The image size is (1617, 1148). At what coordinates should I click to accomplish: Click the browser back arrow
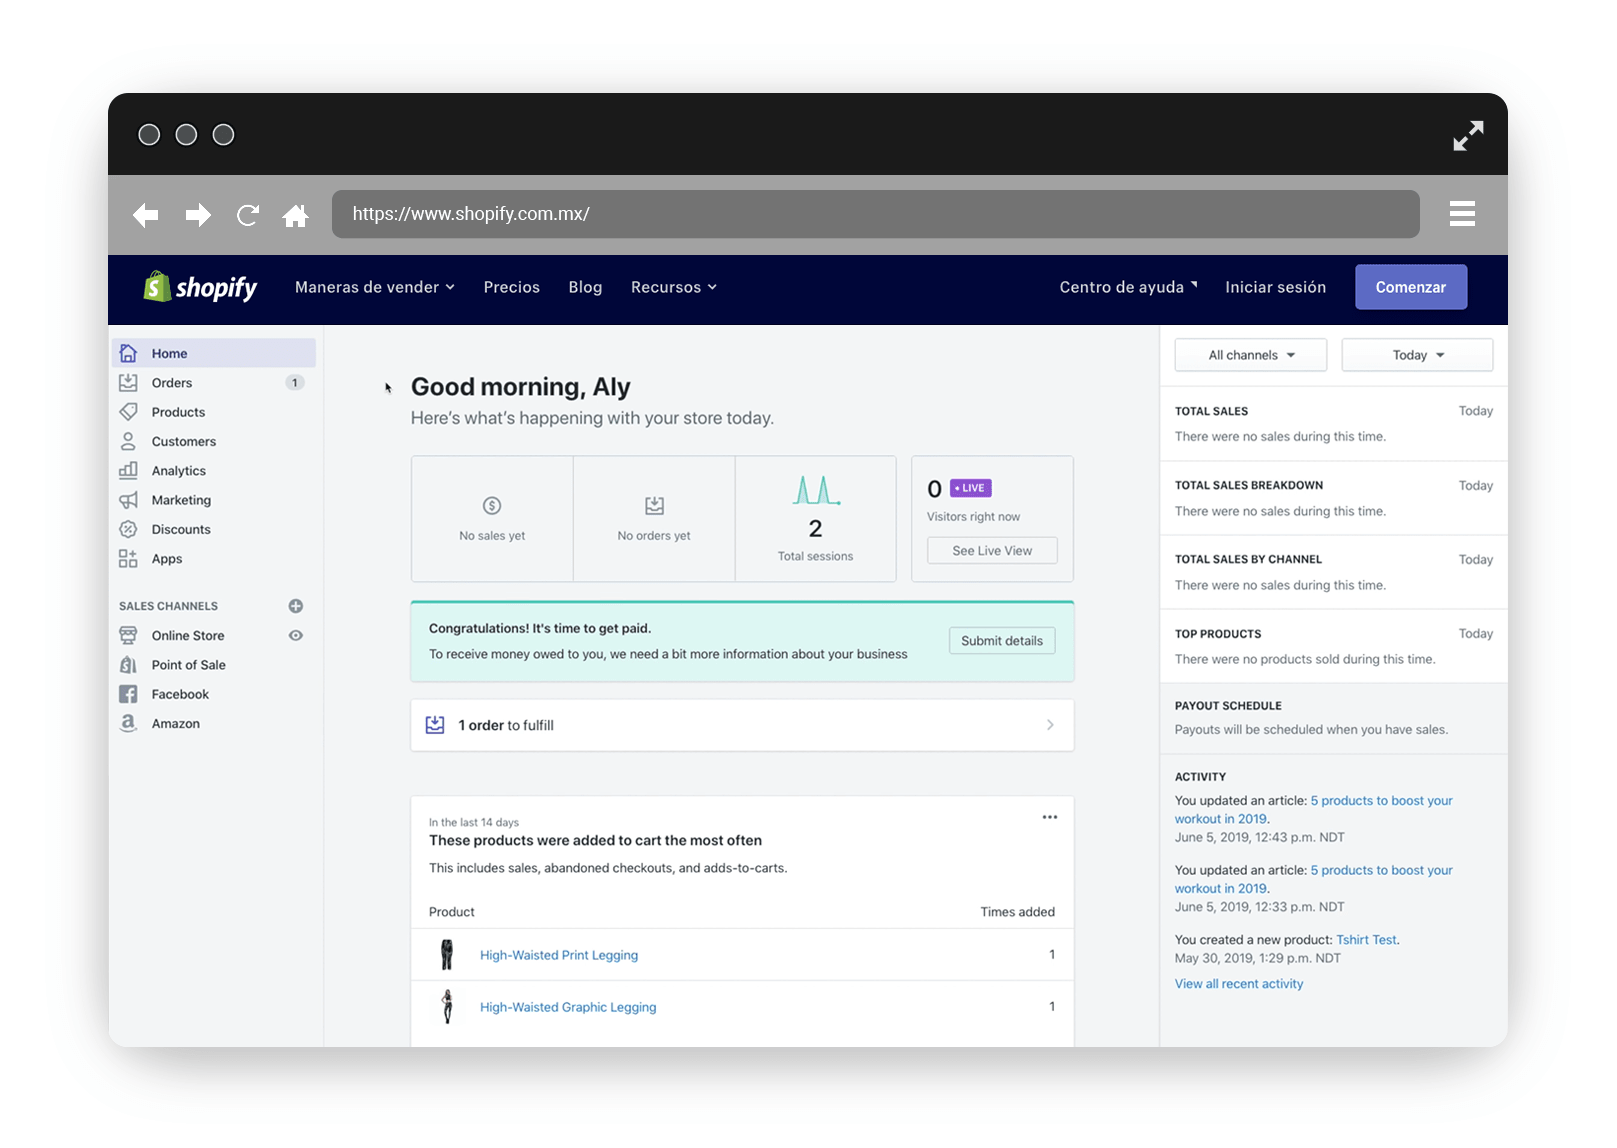click(146, 215)
